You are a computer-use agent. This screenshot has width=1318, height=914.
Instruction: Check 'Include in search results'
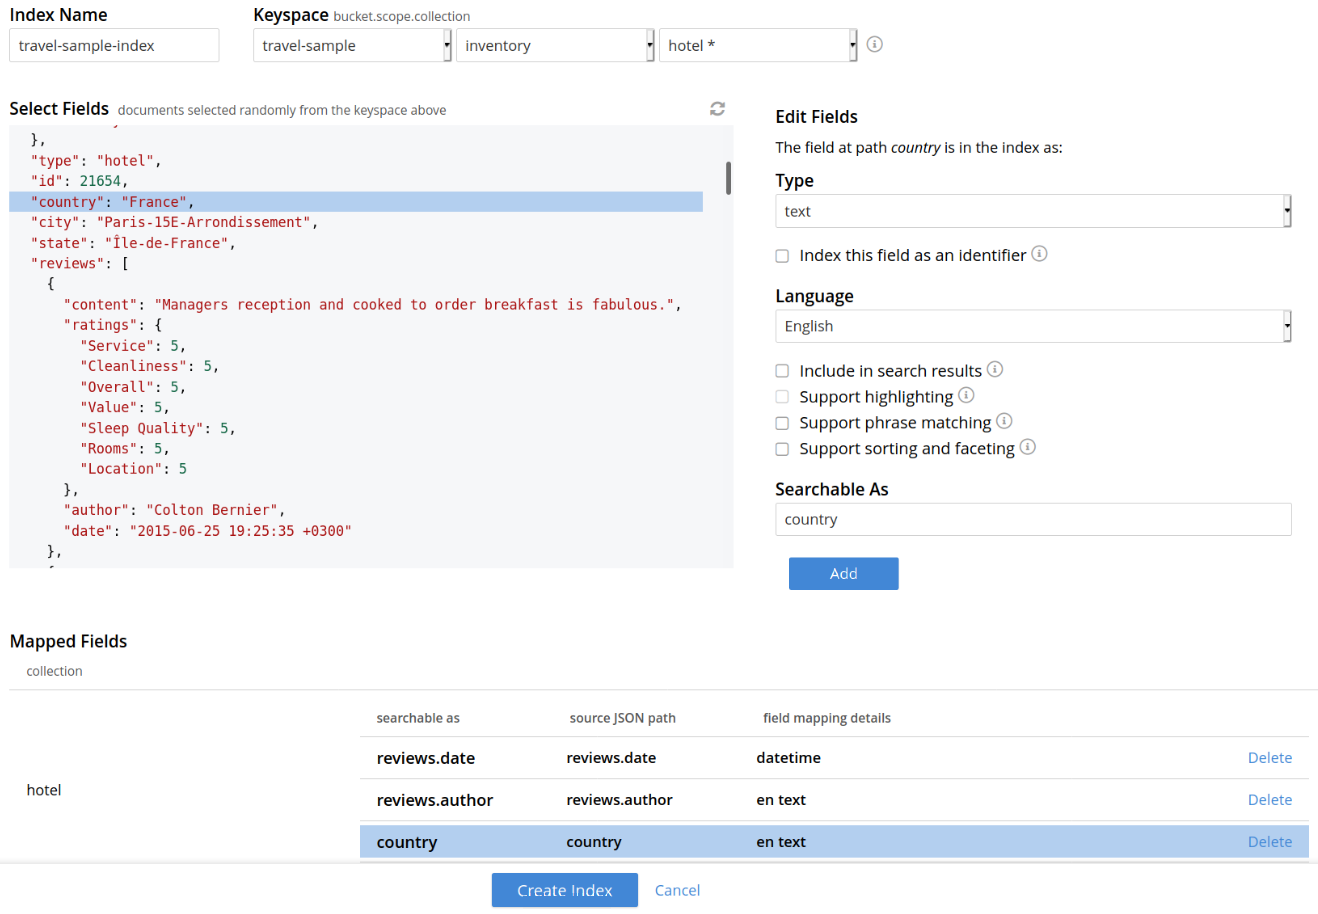tap(782, 370)
